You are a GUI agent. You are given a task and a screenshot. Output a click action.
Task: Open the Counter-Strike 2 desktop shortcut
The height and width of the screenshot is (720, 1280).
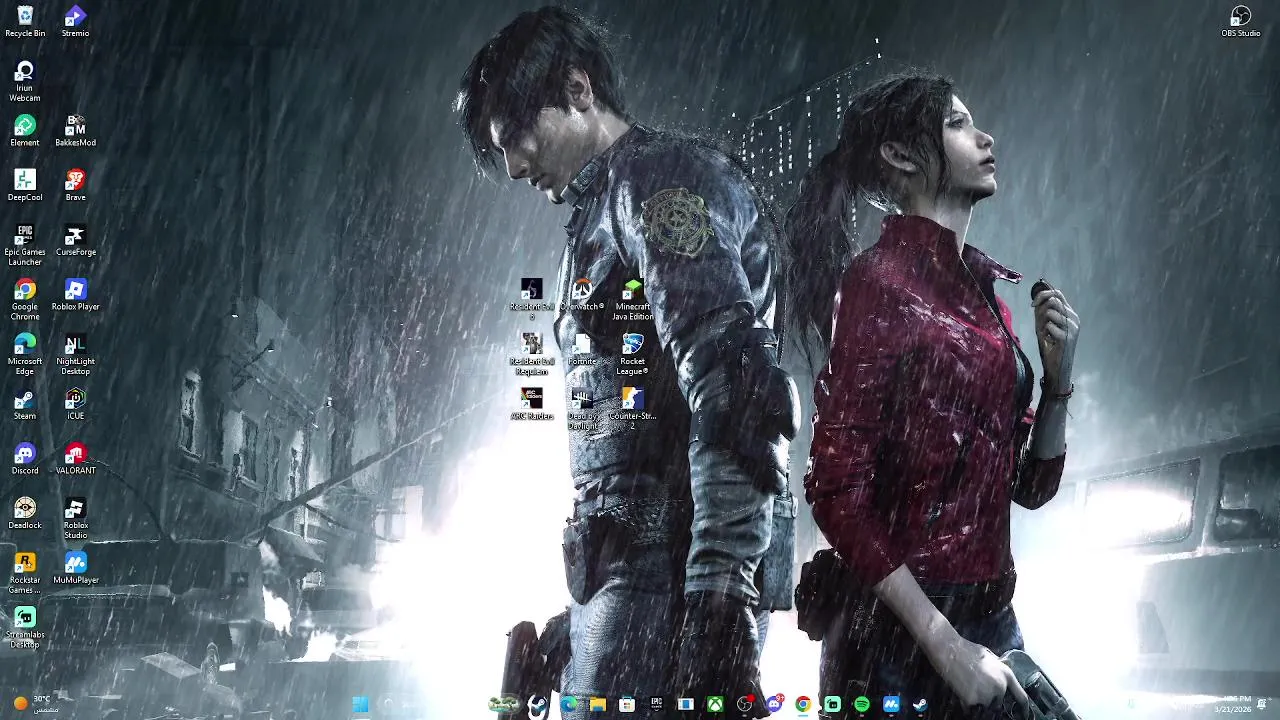click(x=632, y=410)
